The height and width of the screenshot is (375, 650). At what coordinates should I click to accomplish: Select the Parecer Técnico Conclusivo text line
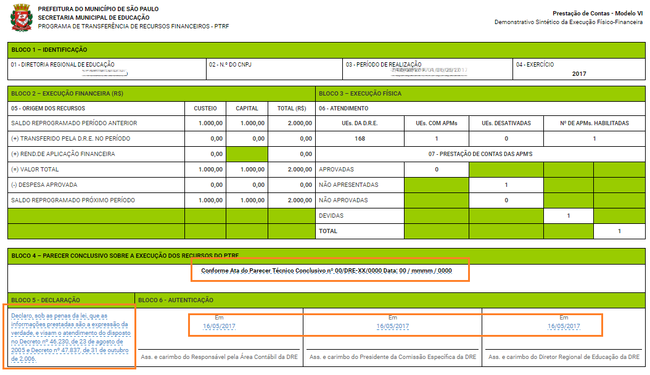(326, 271)
